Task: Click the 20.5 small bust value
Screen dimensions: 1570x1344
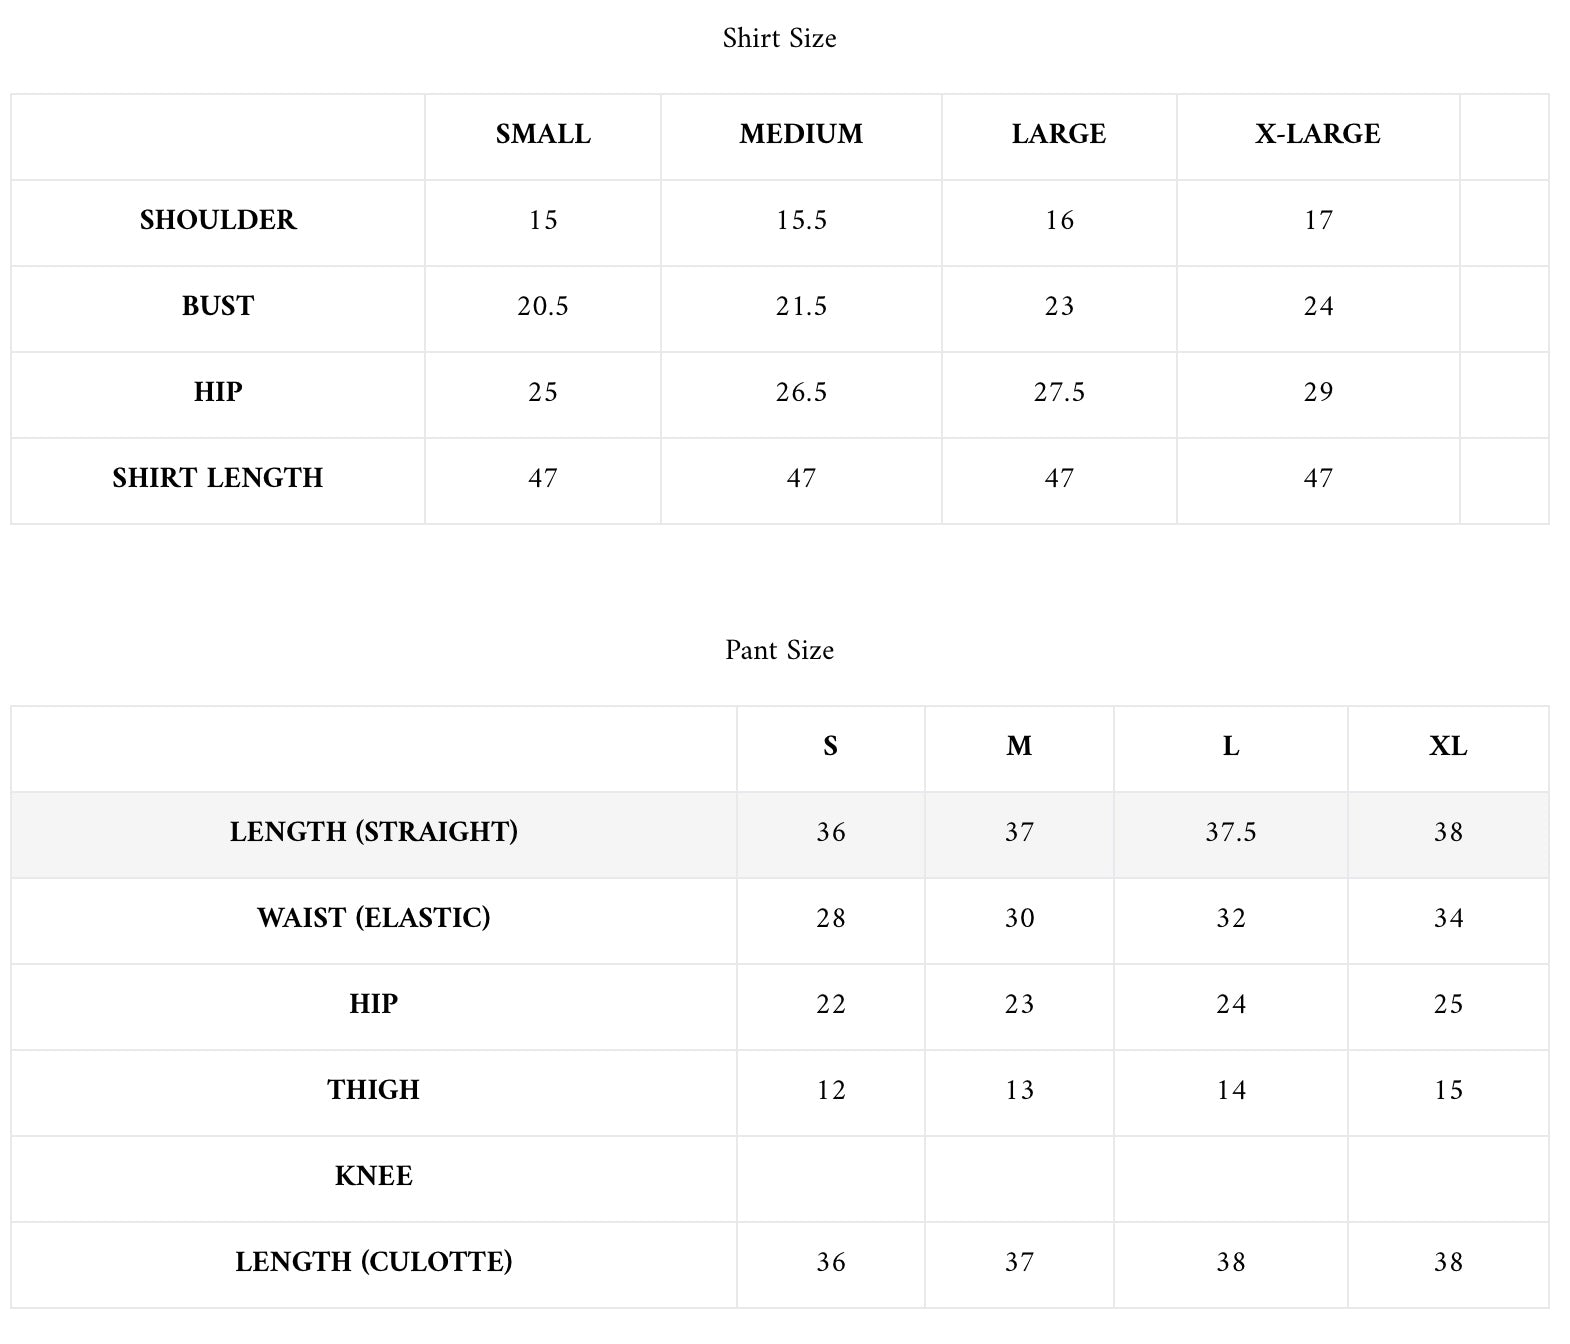Action: coord(543,306)
